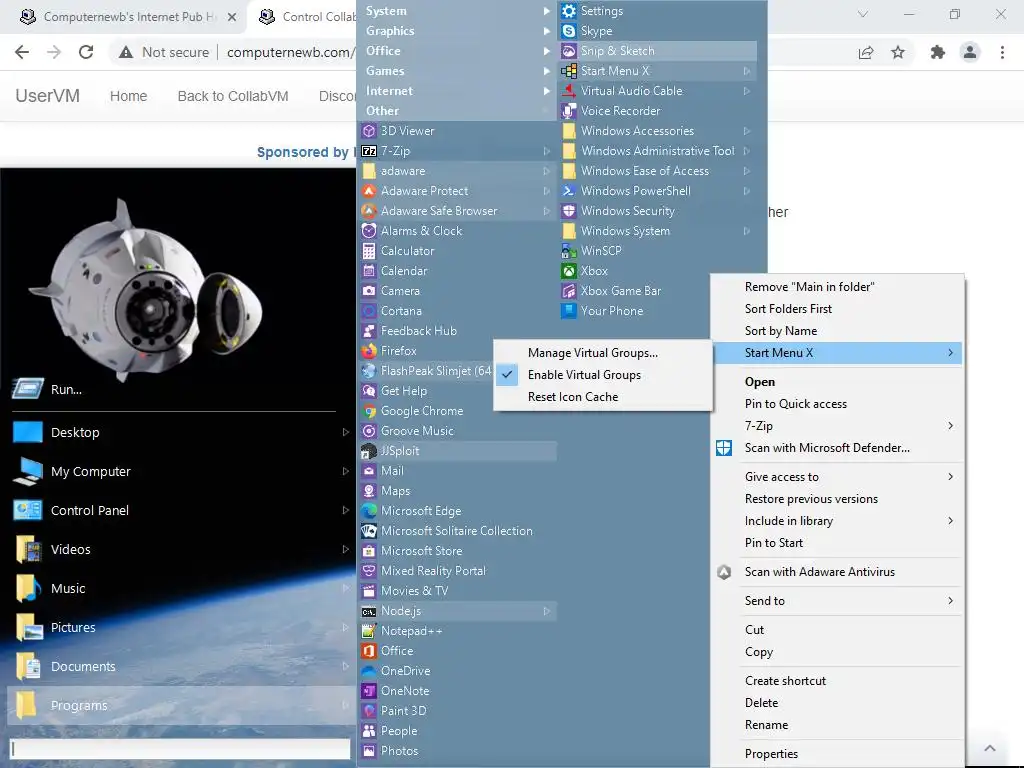Image resolution: width=1024 pixels, height=768 pixels.
Task: Expand the Control Panel submenu arrow
Action: (x=345, y=511)
